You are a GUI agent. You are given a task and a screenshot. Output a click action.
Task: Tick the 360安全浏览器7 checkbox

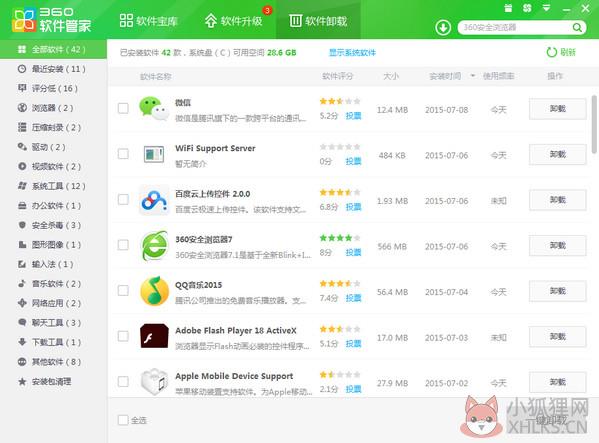click(123, 245)
